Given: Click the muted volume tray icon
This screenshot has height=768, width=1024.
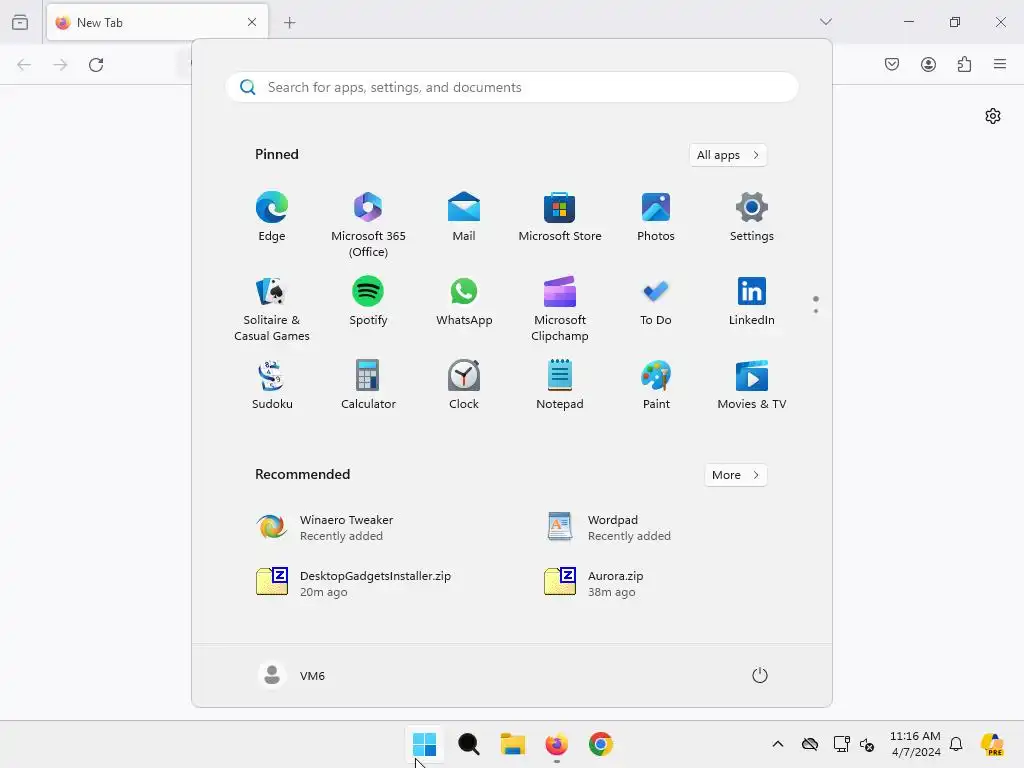Looking at the screenshot, I should point(867,744).
